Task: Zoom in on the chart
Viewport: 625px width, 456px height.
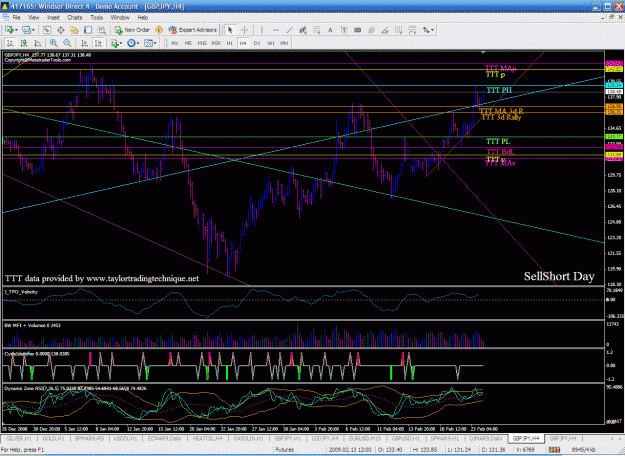Action: pos(53,43)
